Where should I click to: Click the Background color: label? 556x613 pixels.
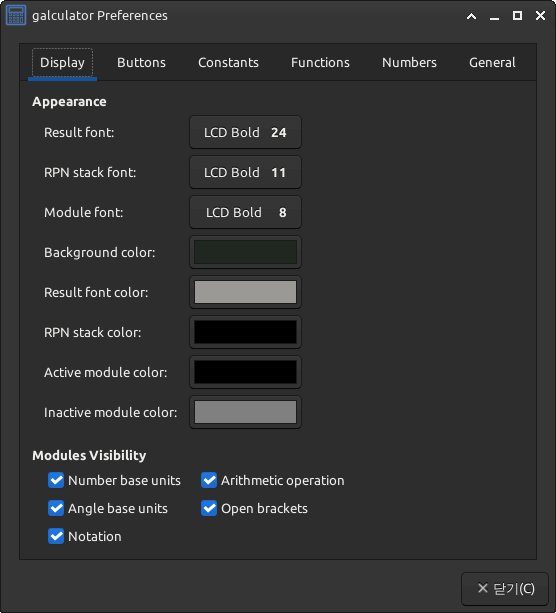pos(100,253)
